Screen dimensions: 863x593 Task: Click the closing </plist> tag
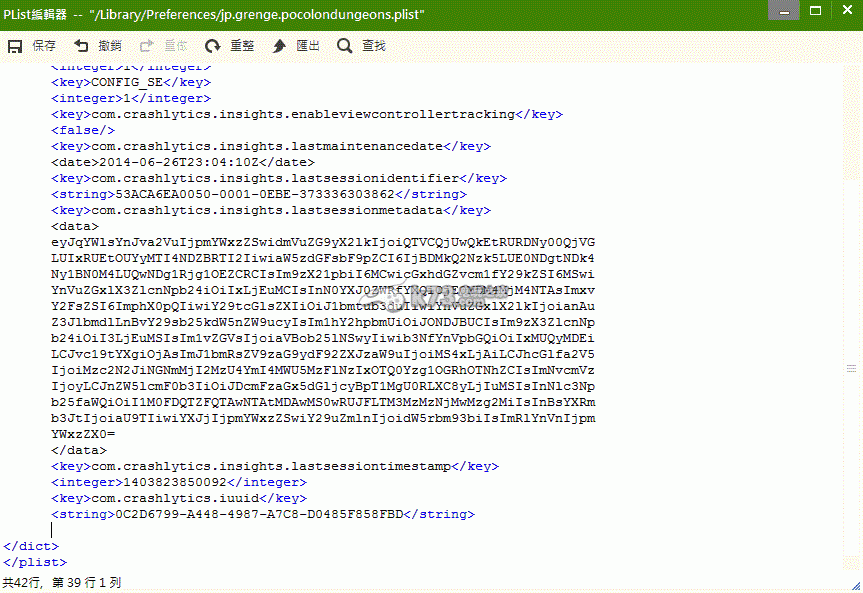tap(35, 562)
